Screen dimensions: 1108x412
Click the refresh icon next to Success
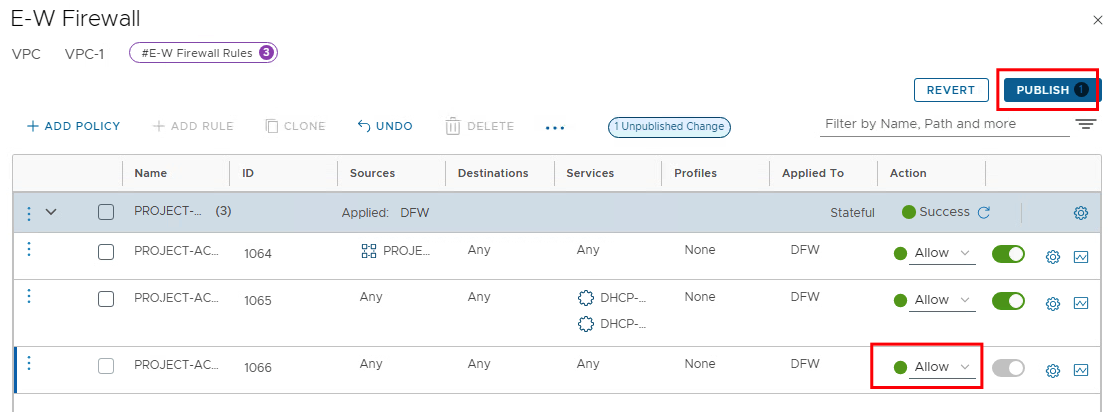click(x=983, y=212)
